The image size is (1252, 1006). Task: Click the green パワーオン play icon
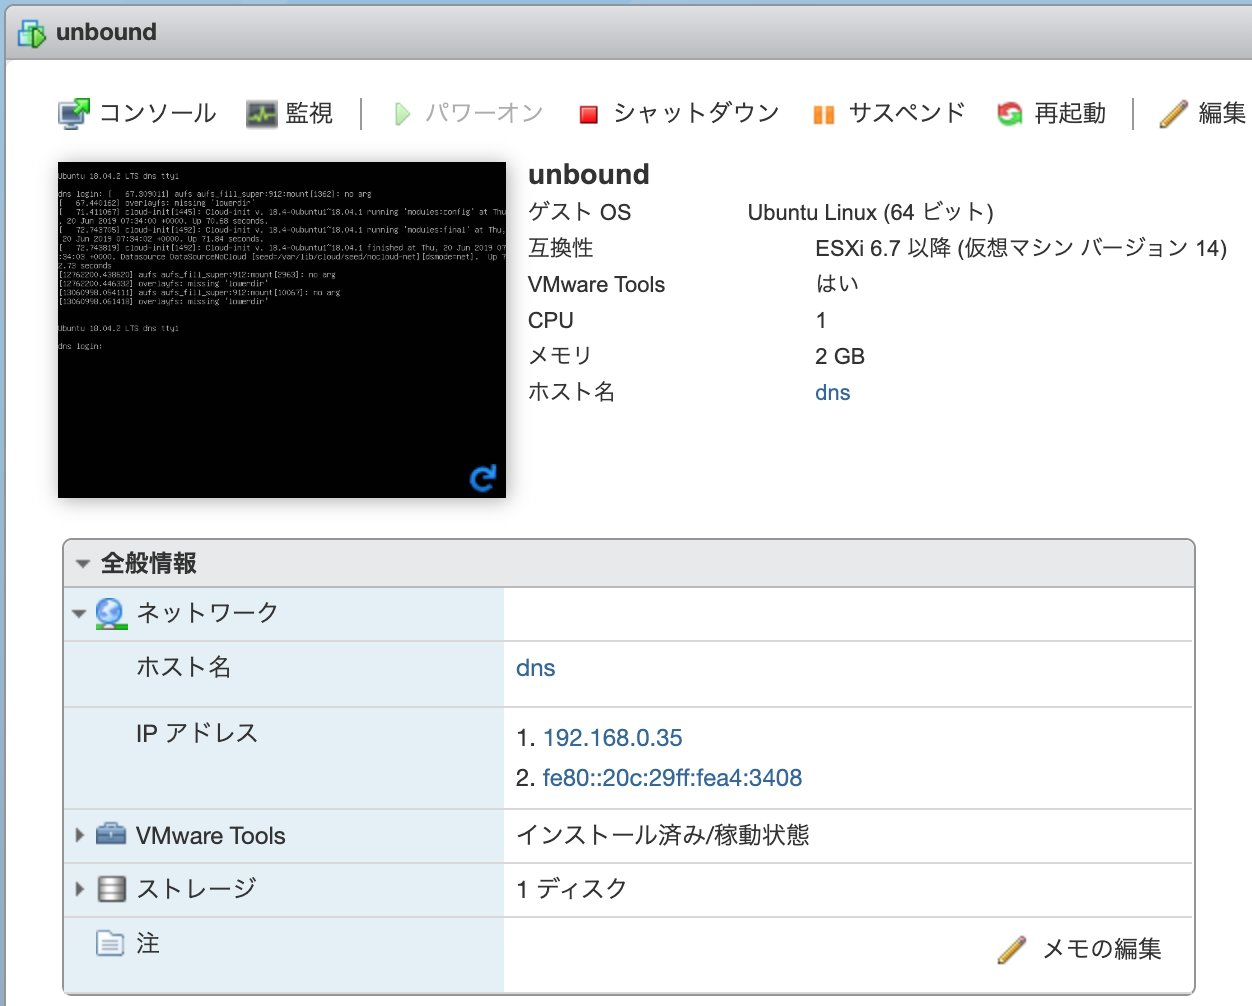pos(402,114)
